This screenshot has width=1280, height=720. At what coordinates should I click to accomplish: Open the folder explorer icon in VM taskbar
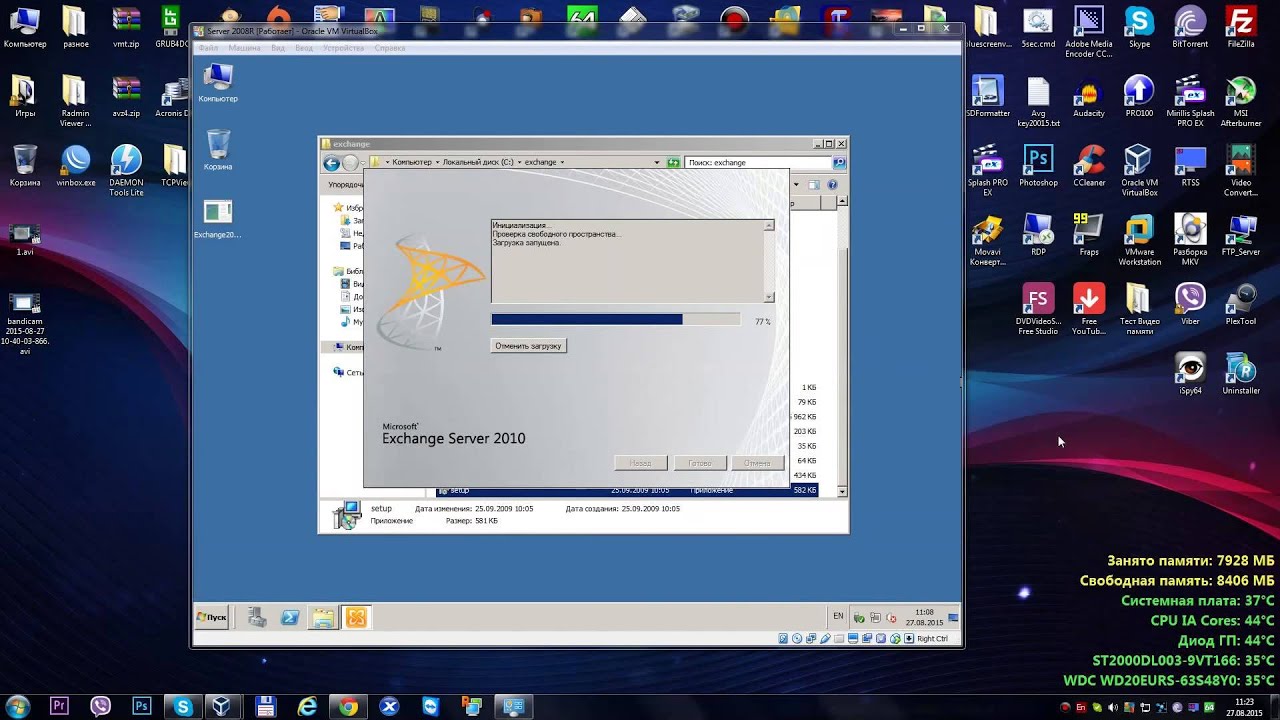coord(323,618)
